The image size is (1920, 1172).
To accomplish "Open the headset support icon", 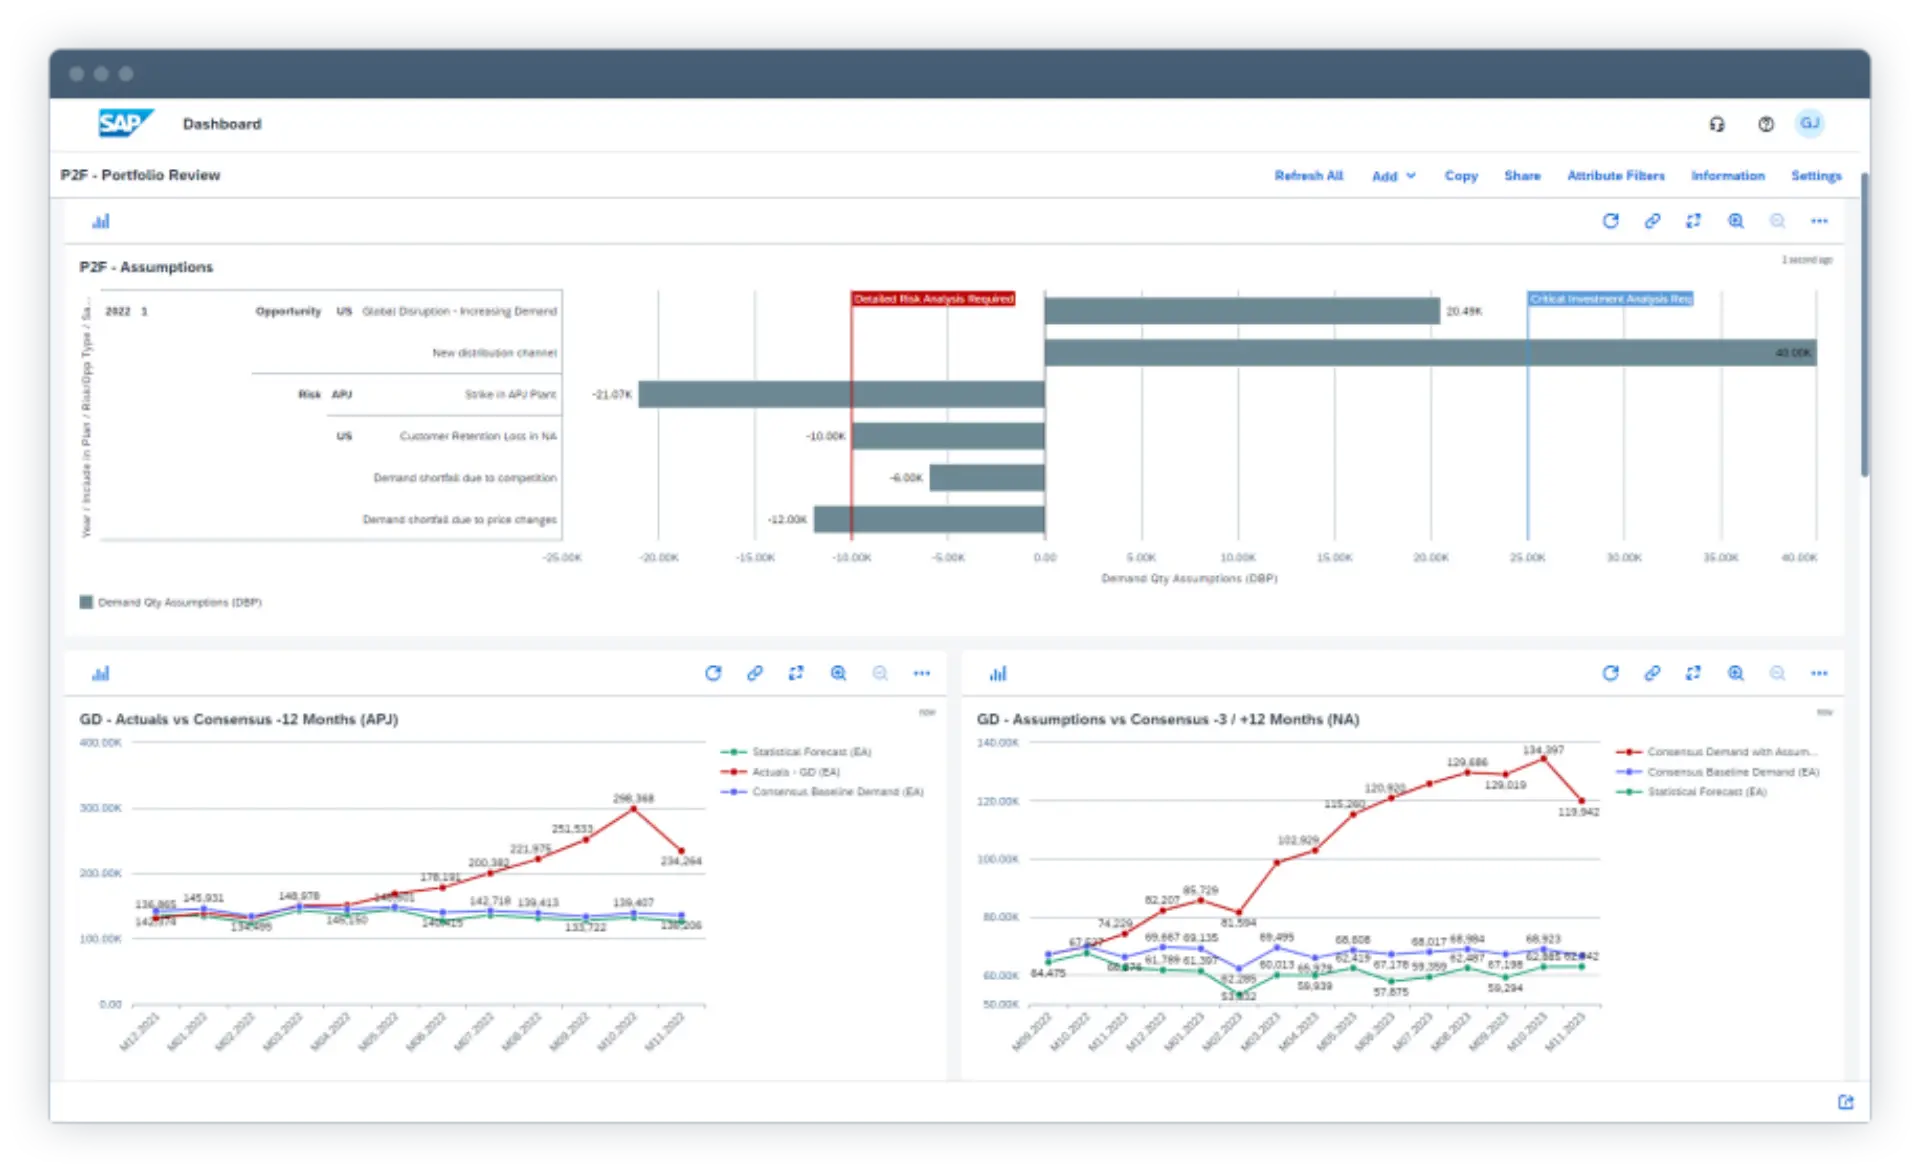I will click(x=1717, y=123).
